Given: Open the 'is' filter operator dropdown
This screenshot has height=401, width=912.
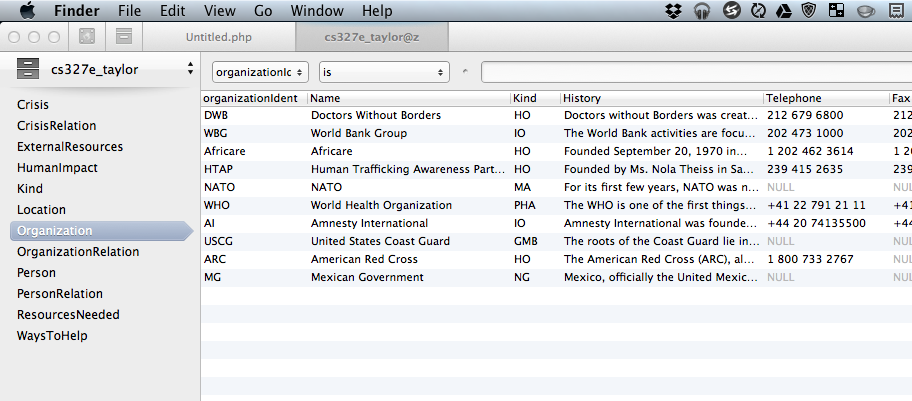Looking at the screenshot, I should pos(384,72).
